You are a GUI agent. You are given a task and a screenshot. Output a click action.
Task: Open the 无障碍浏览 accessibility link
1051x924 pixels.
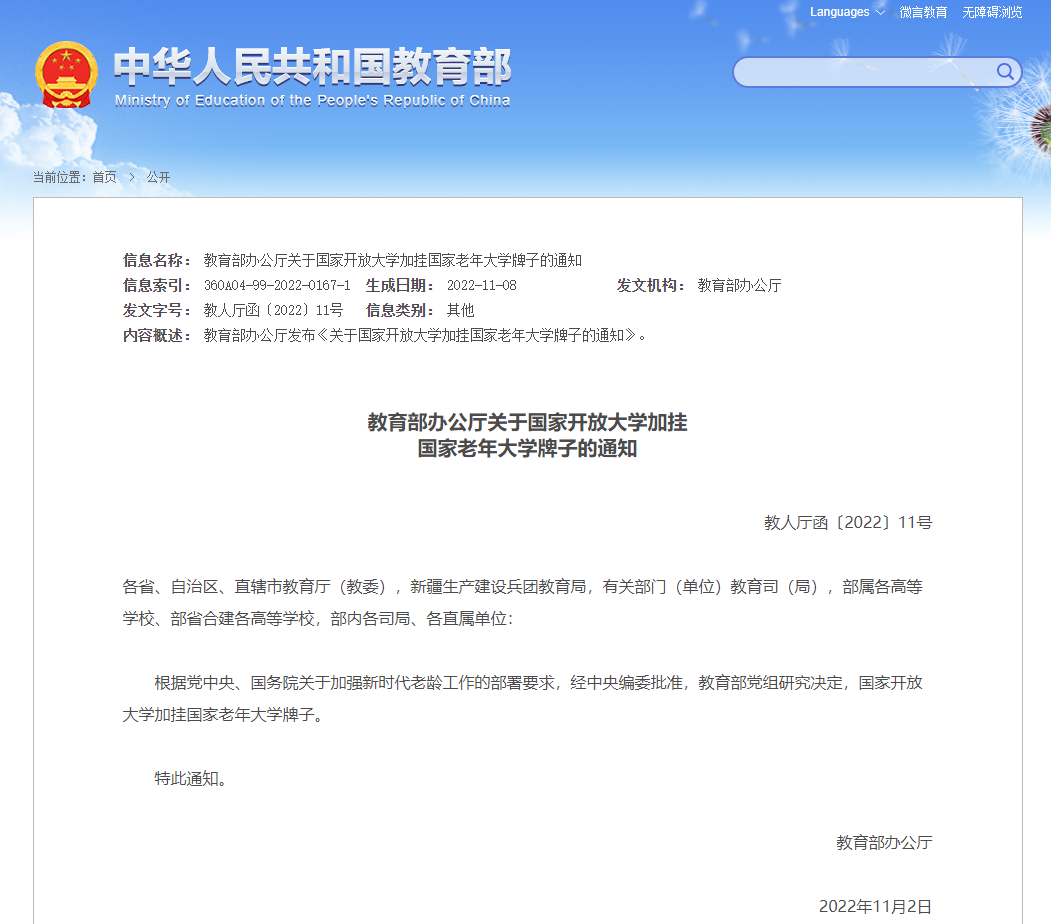[x=992, y=12]
